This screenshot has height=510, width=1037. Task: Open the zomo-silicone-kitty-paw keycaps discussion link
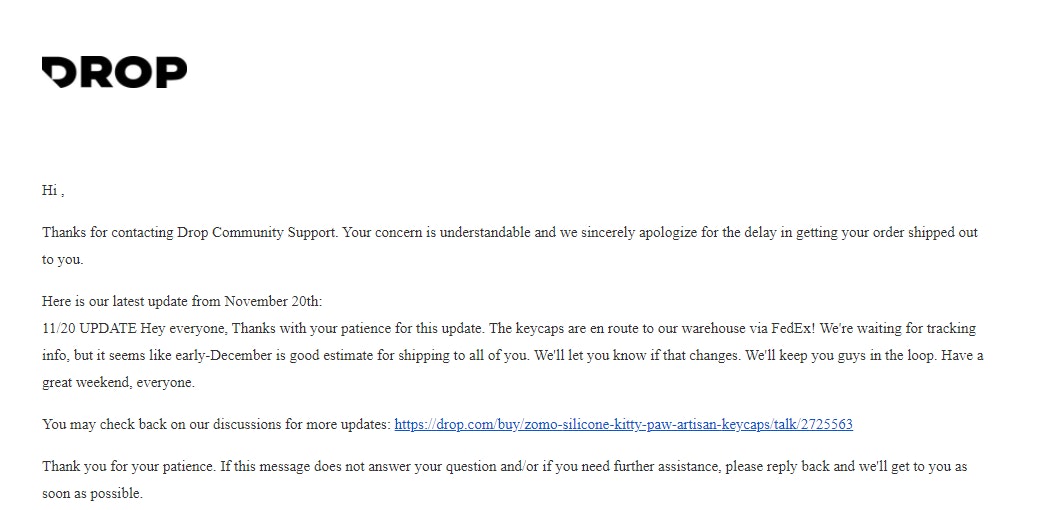pyautogui.click(x=623, y=424)
